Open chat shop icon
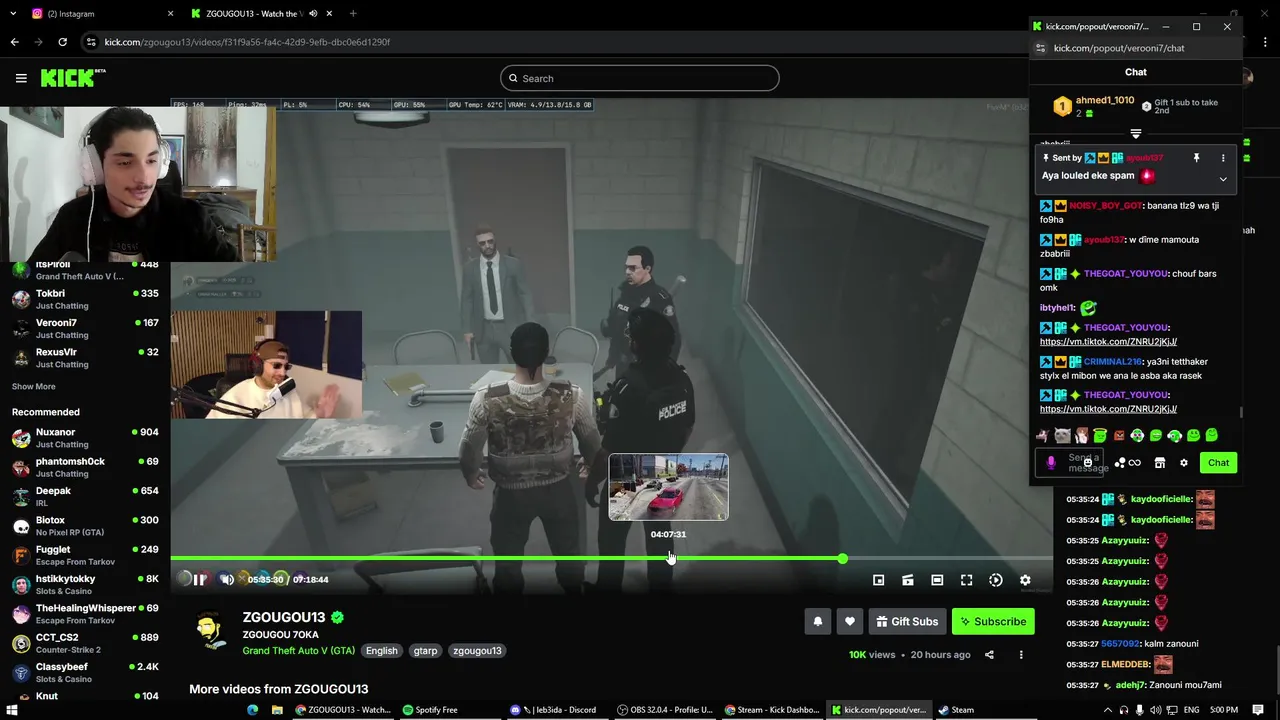Image resolution: width=1280 pixels, height=720 pixels. pos(1160,463)
